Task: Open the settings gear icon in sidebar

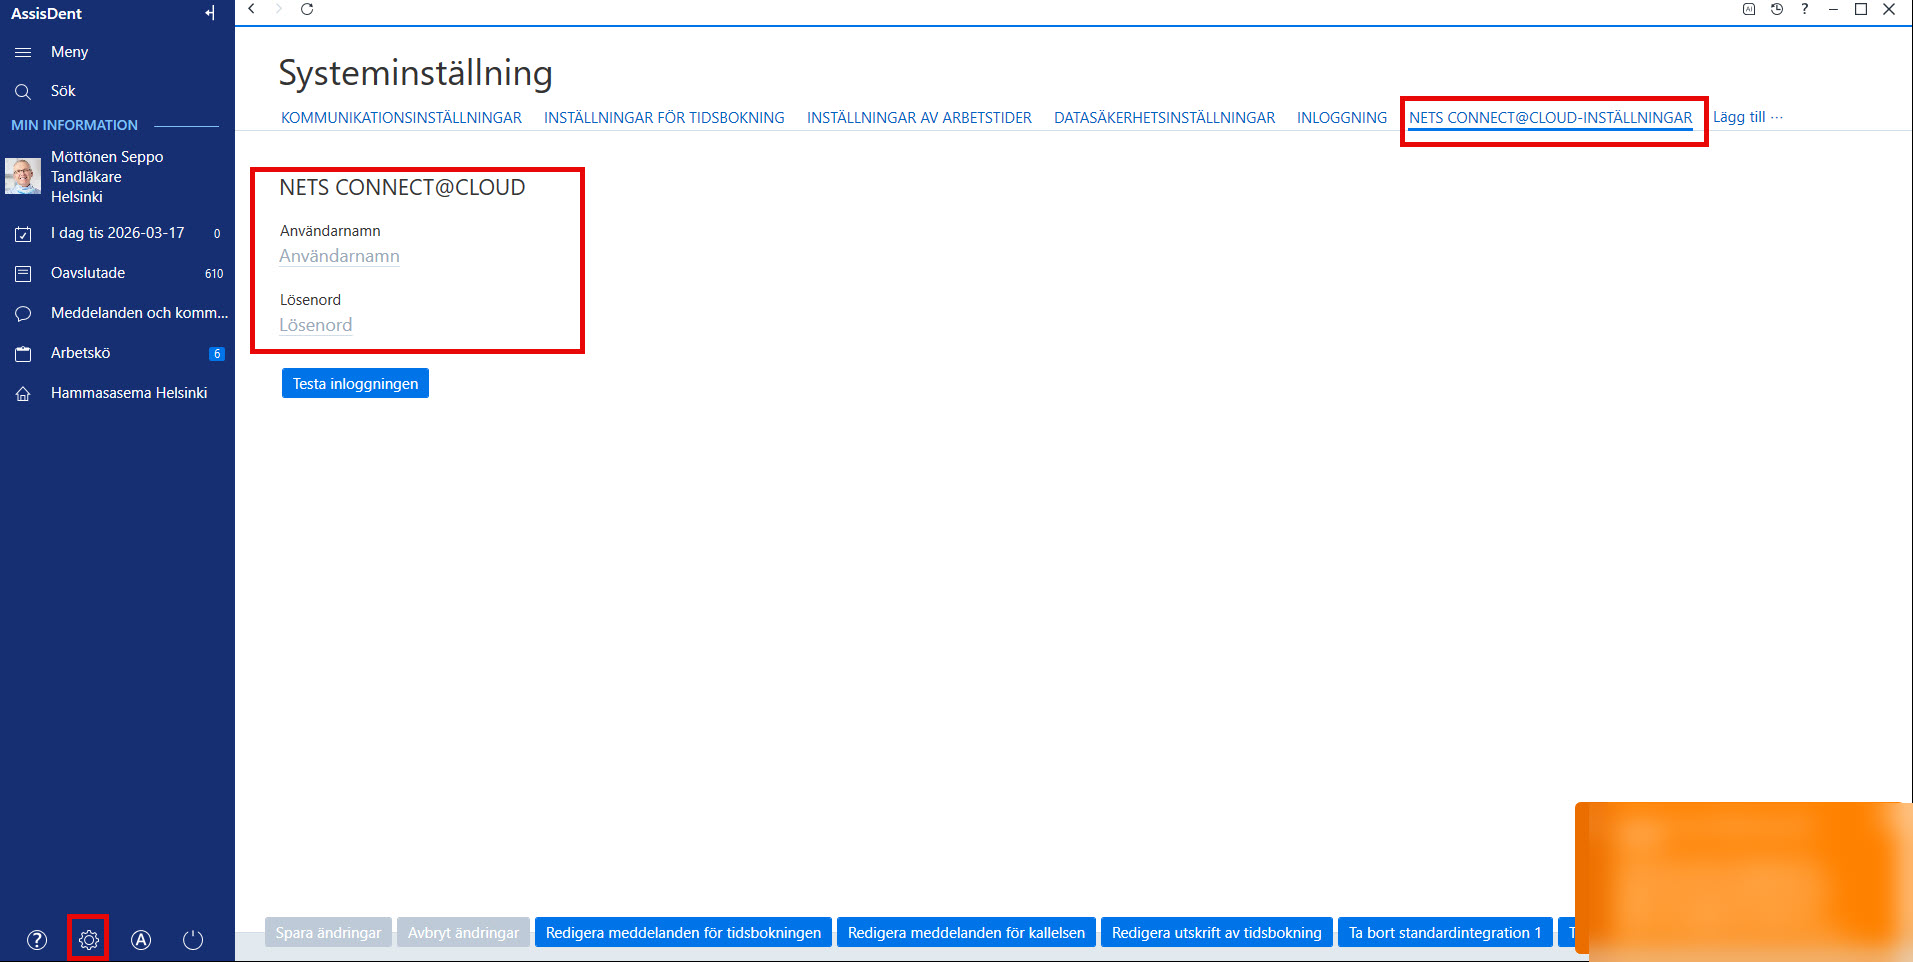Action: point(89,940)
